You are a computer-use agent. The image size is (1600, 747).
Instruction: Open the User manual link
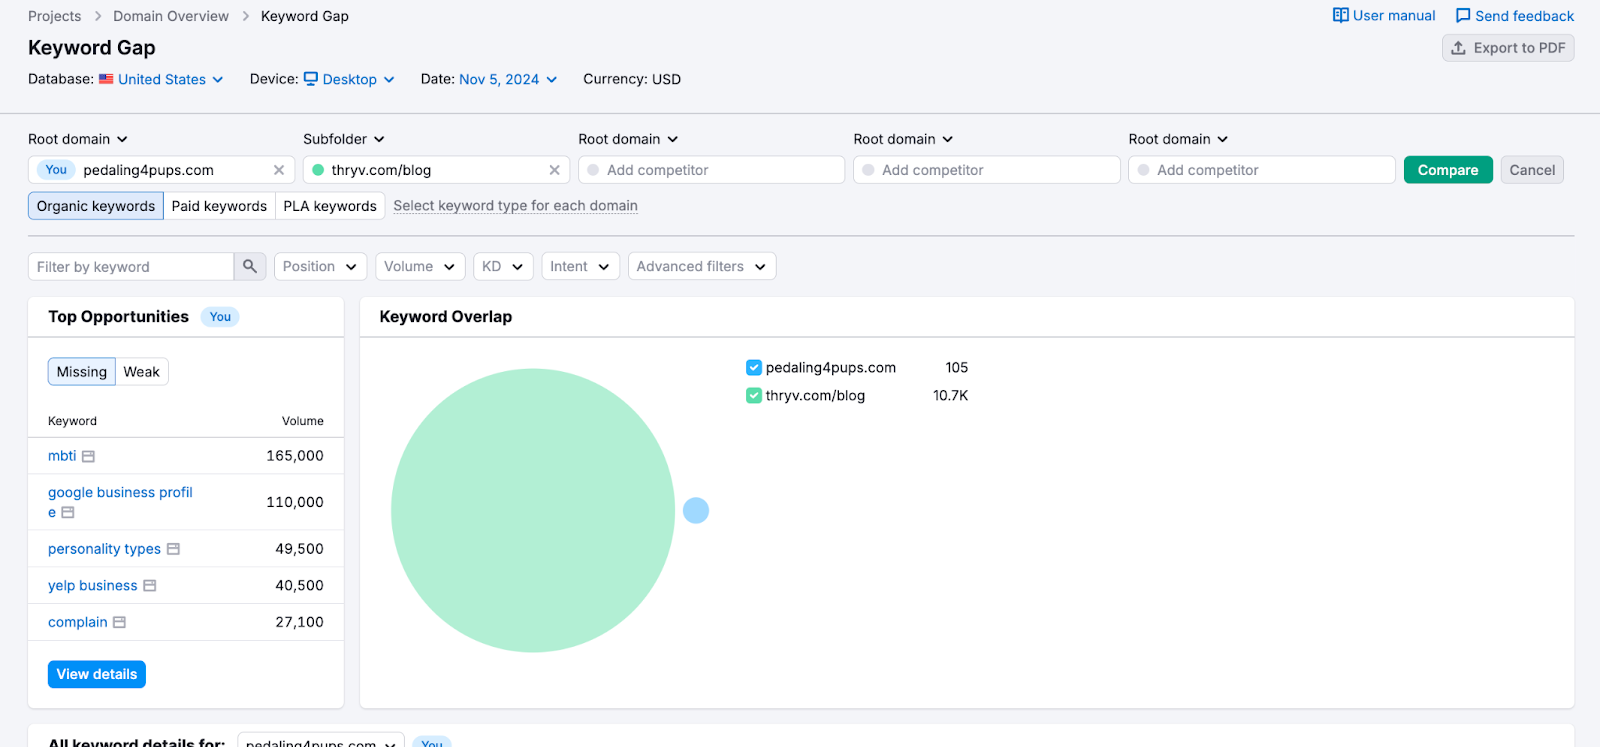click(x=1384, y=16)
